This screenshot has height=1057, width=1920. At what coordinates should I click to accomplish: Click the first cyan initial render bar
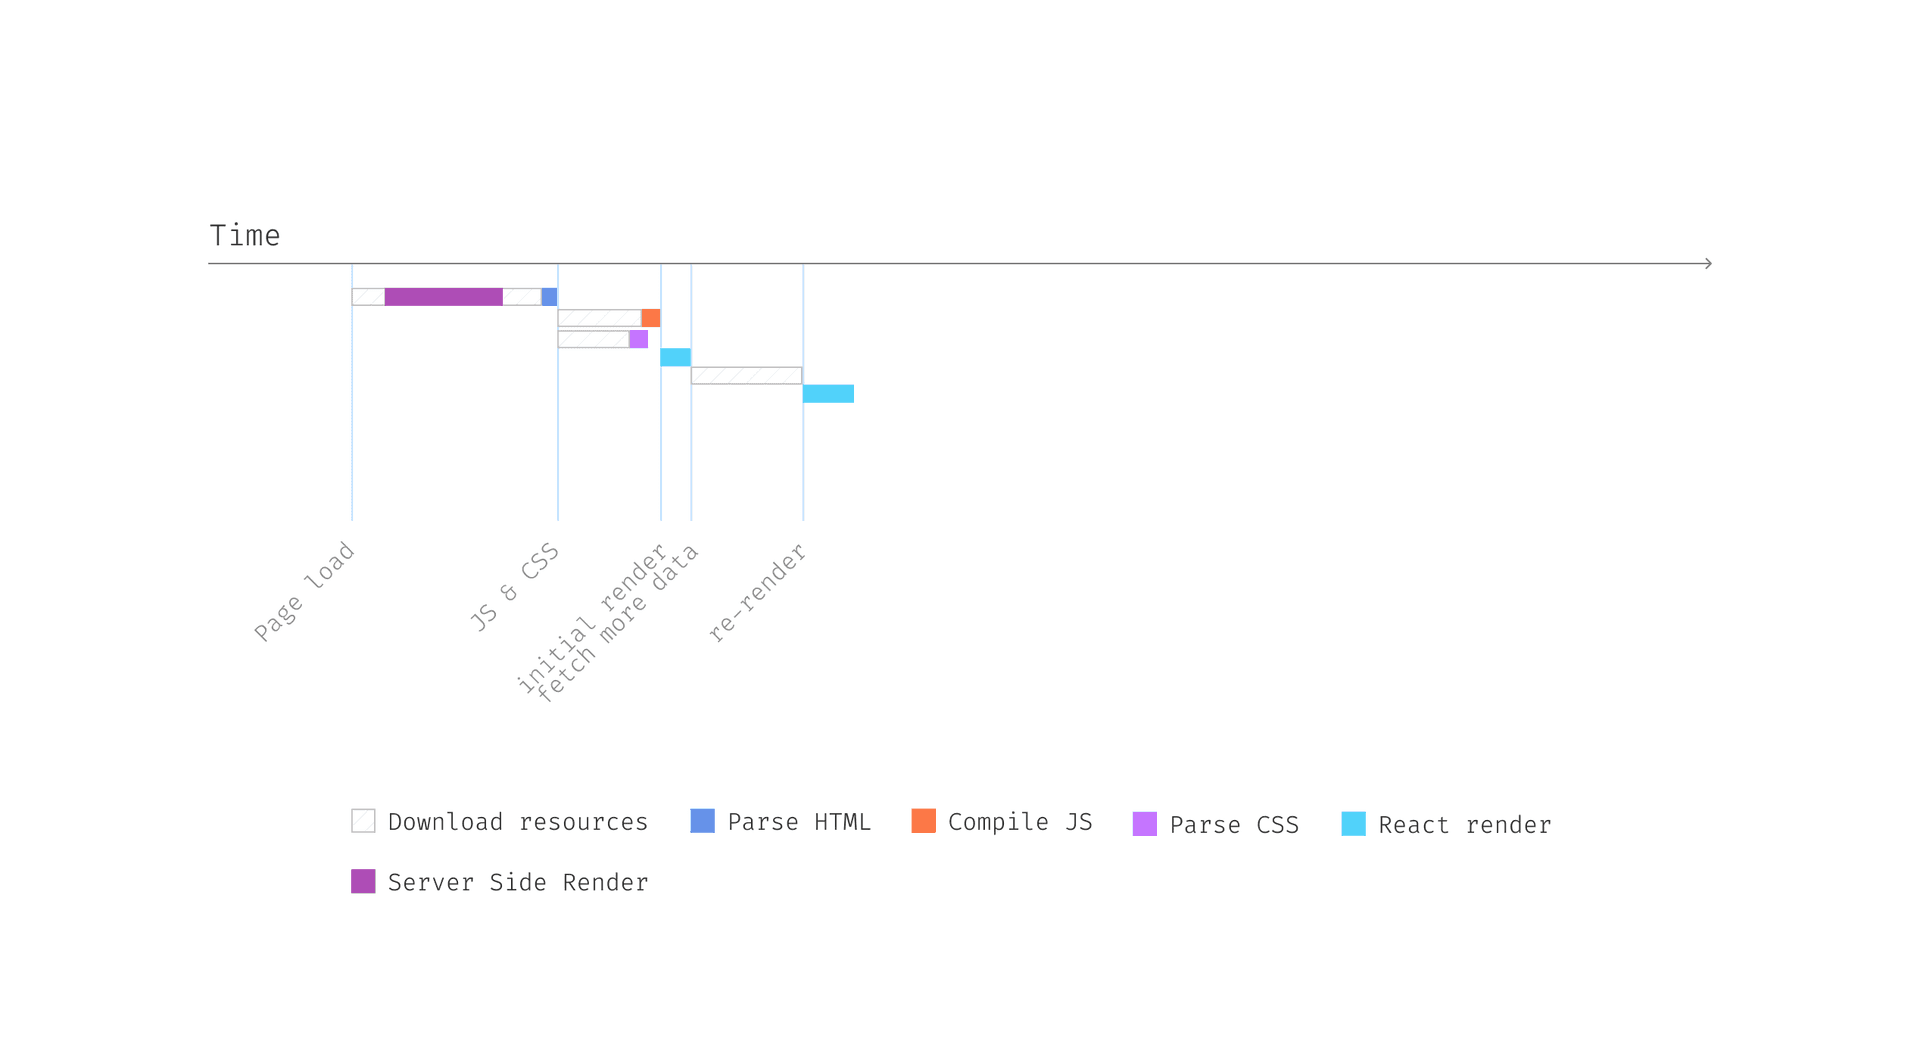pos(675,357)
